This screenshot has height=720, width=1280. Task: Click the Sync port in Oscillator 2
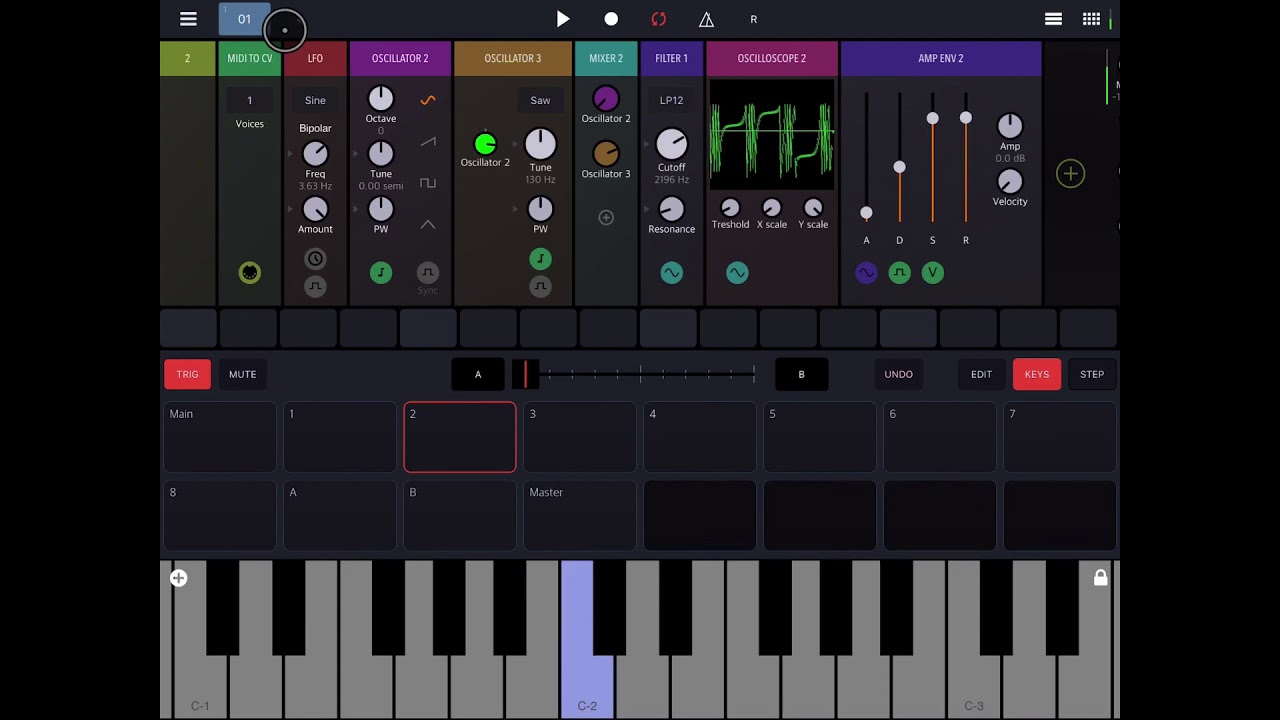(428, 272)
